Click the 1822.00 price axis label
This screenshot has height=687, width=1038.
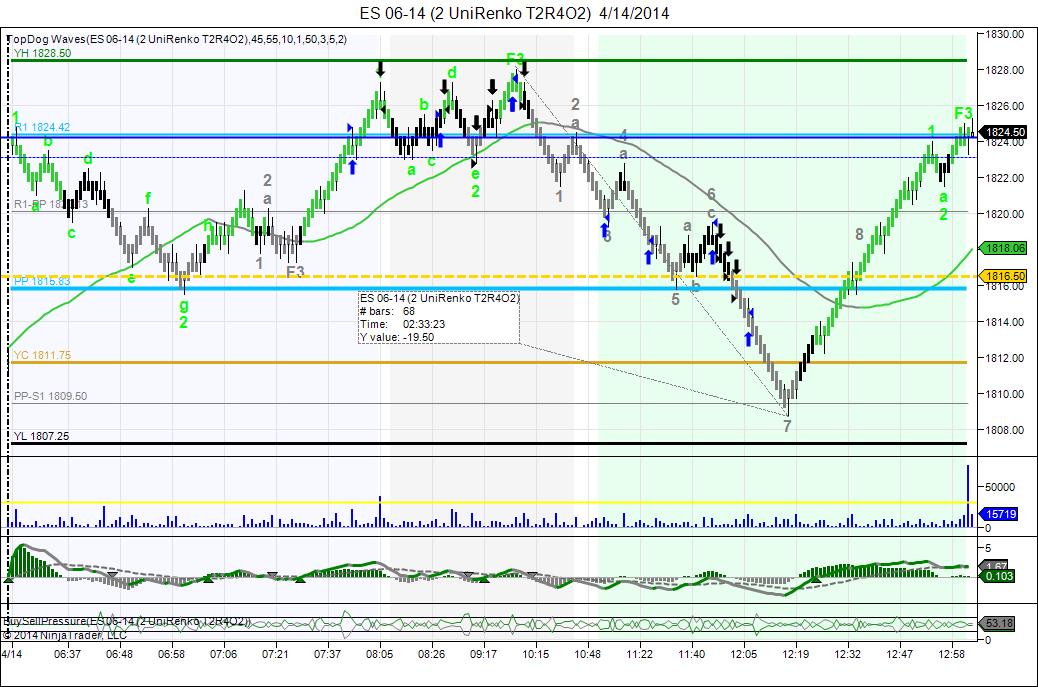coord(1004,178)
